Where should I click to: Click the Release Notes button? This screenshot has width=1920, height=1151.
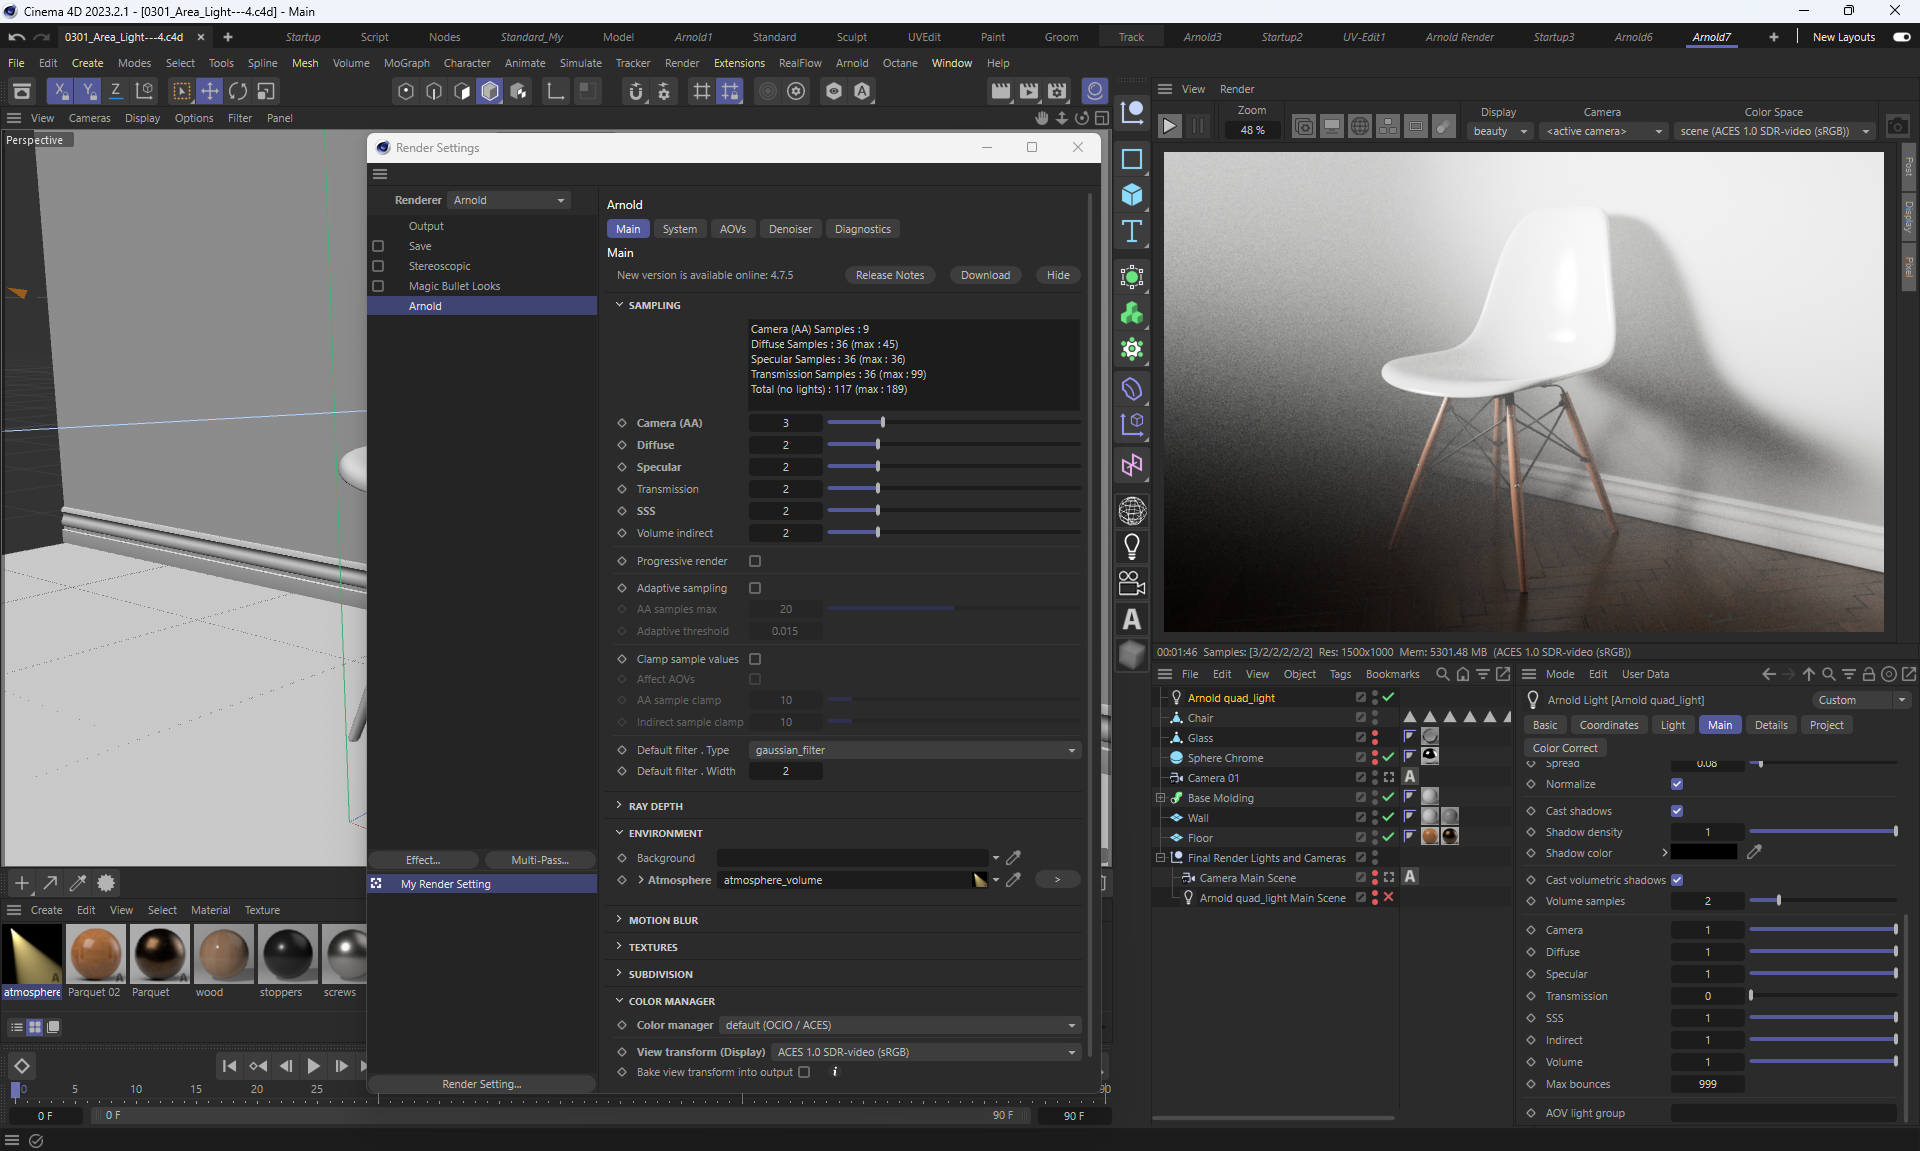pos(889,275)
